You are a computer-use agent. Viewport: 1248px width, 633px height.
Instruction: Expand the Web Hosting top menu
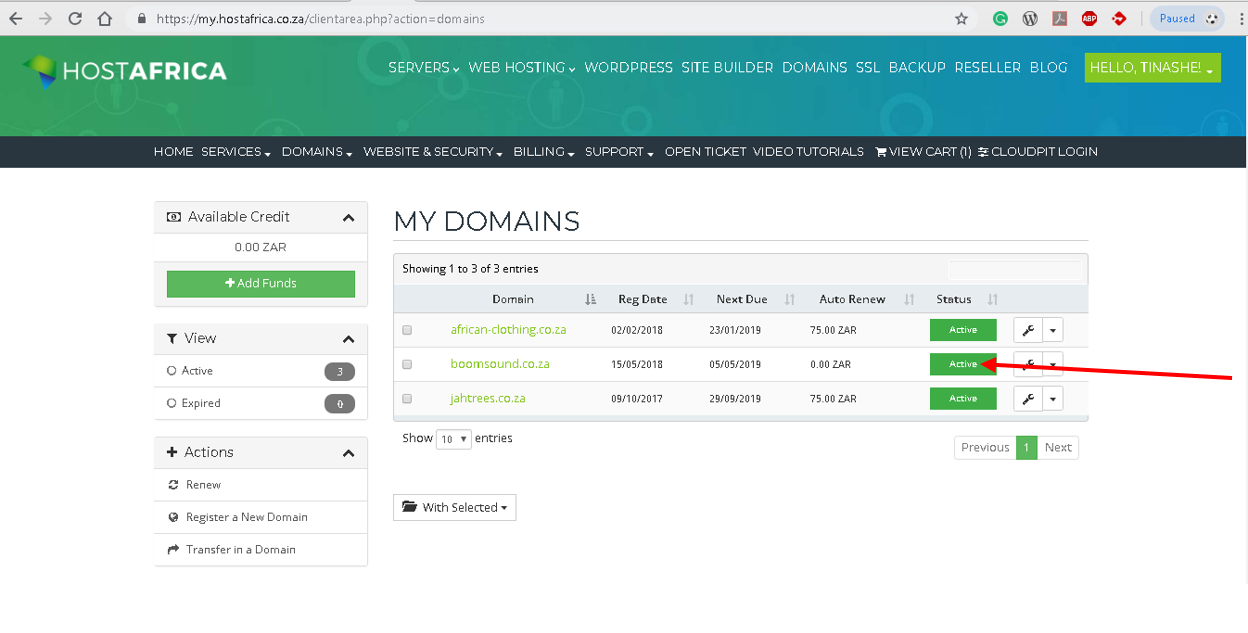(x=522, y=67)
